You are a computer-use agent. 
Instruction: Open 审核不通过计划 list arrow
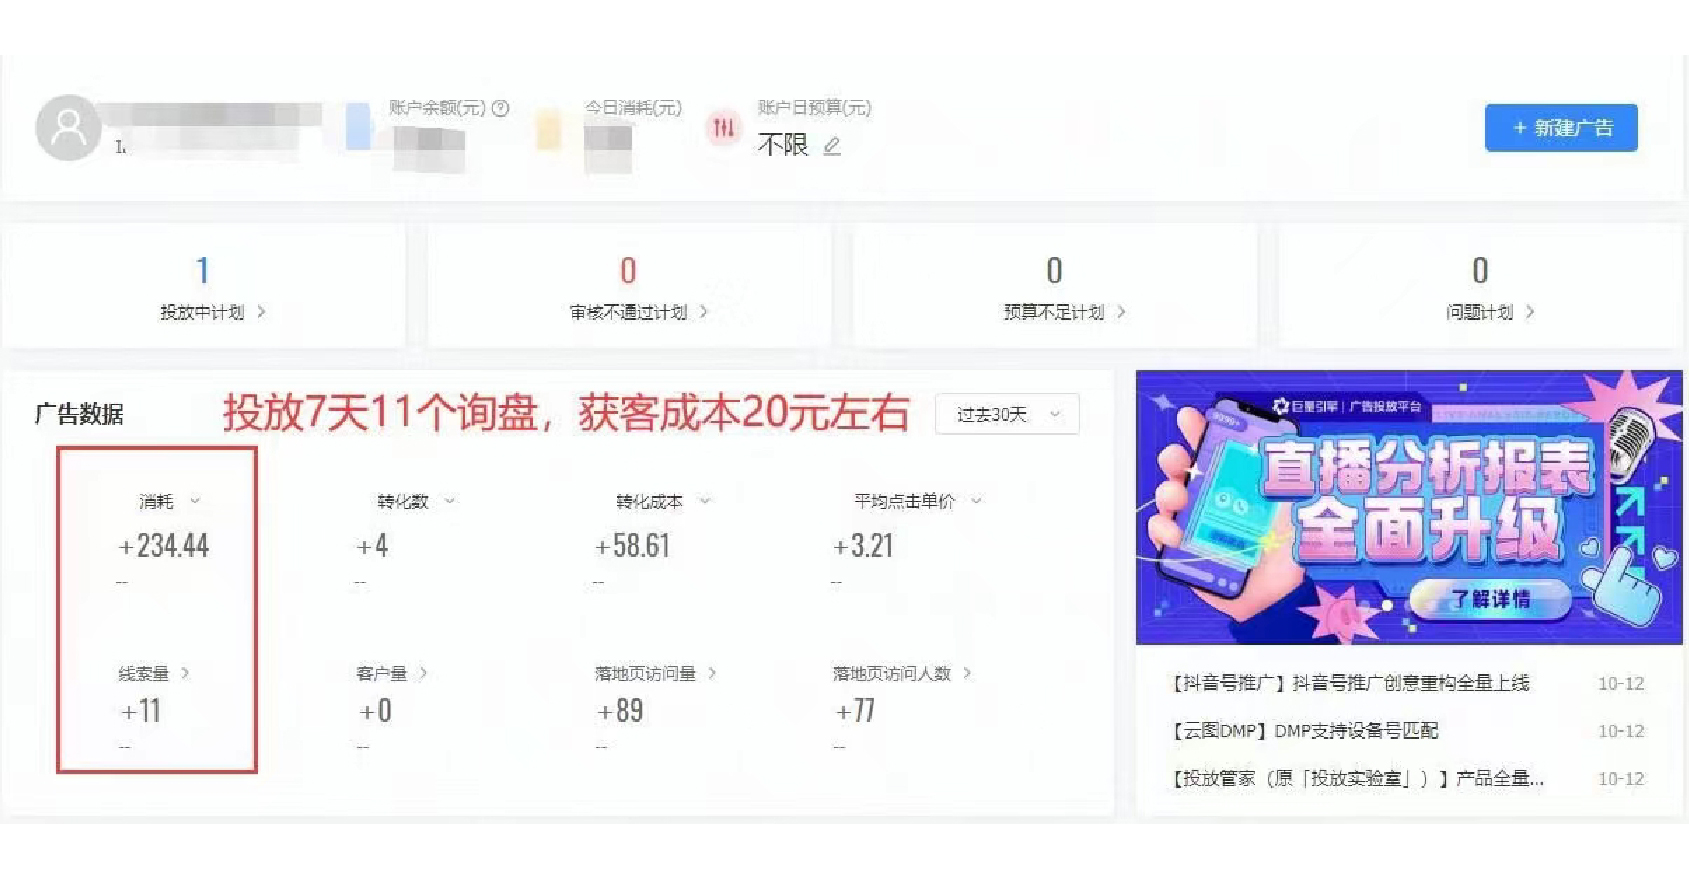[x=703, y=312]
